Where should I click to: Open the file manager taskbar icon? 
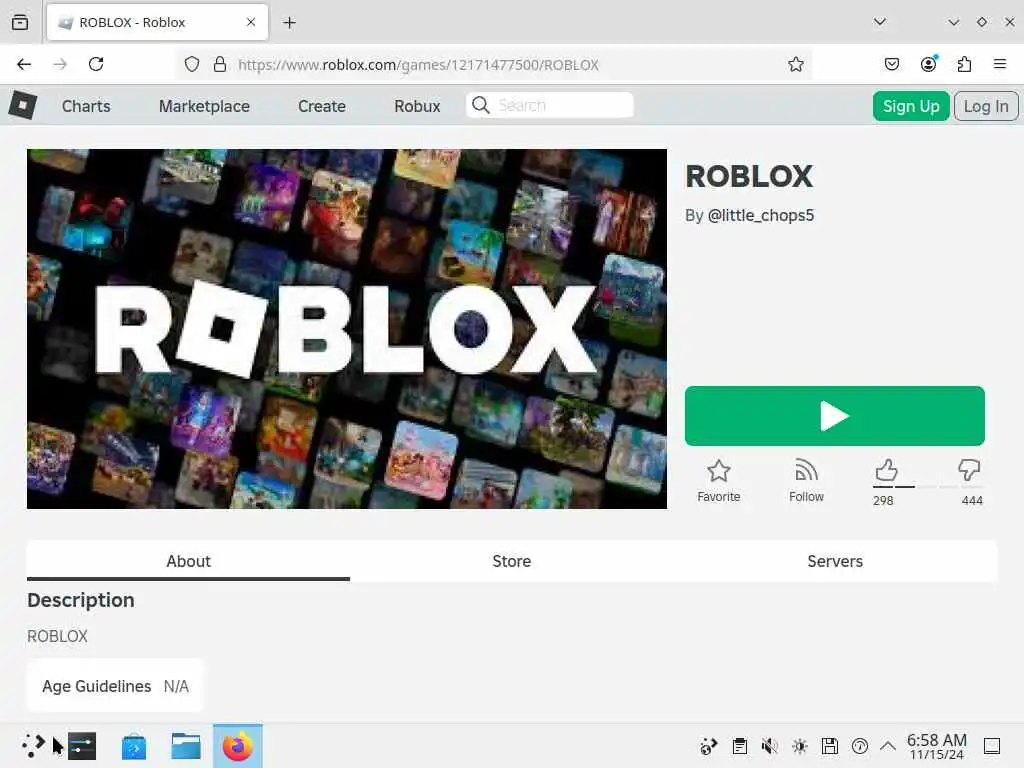185,746
